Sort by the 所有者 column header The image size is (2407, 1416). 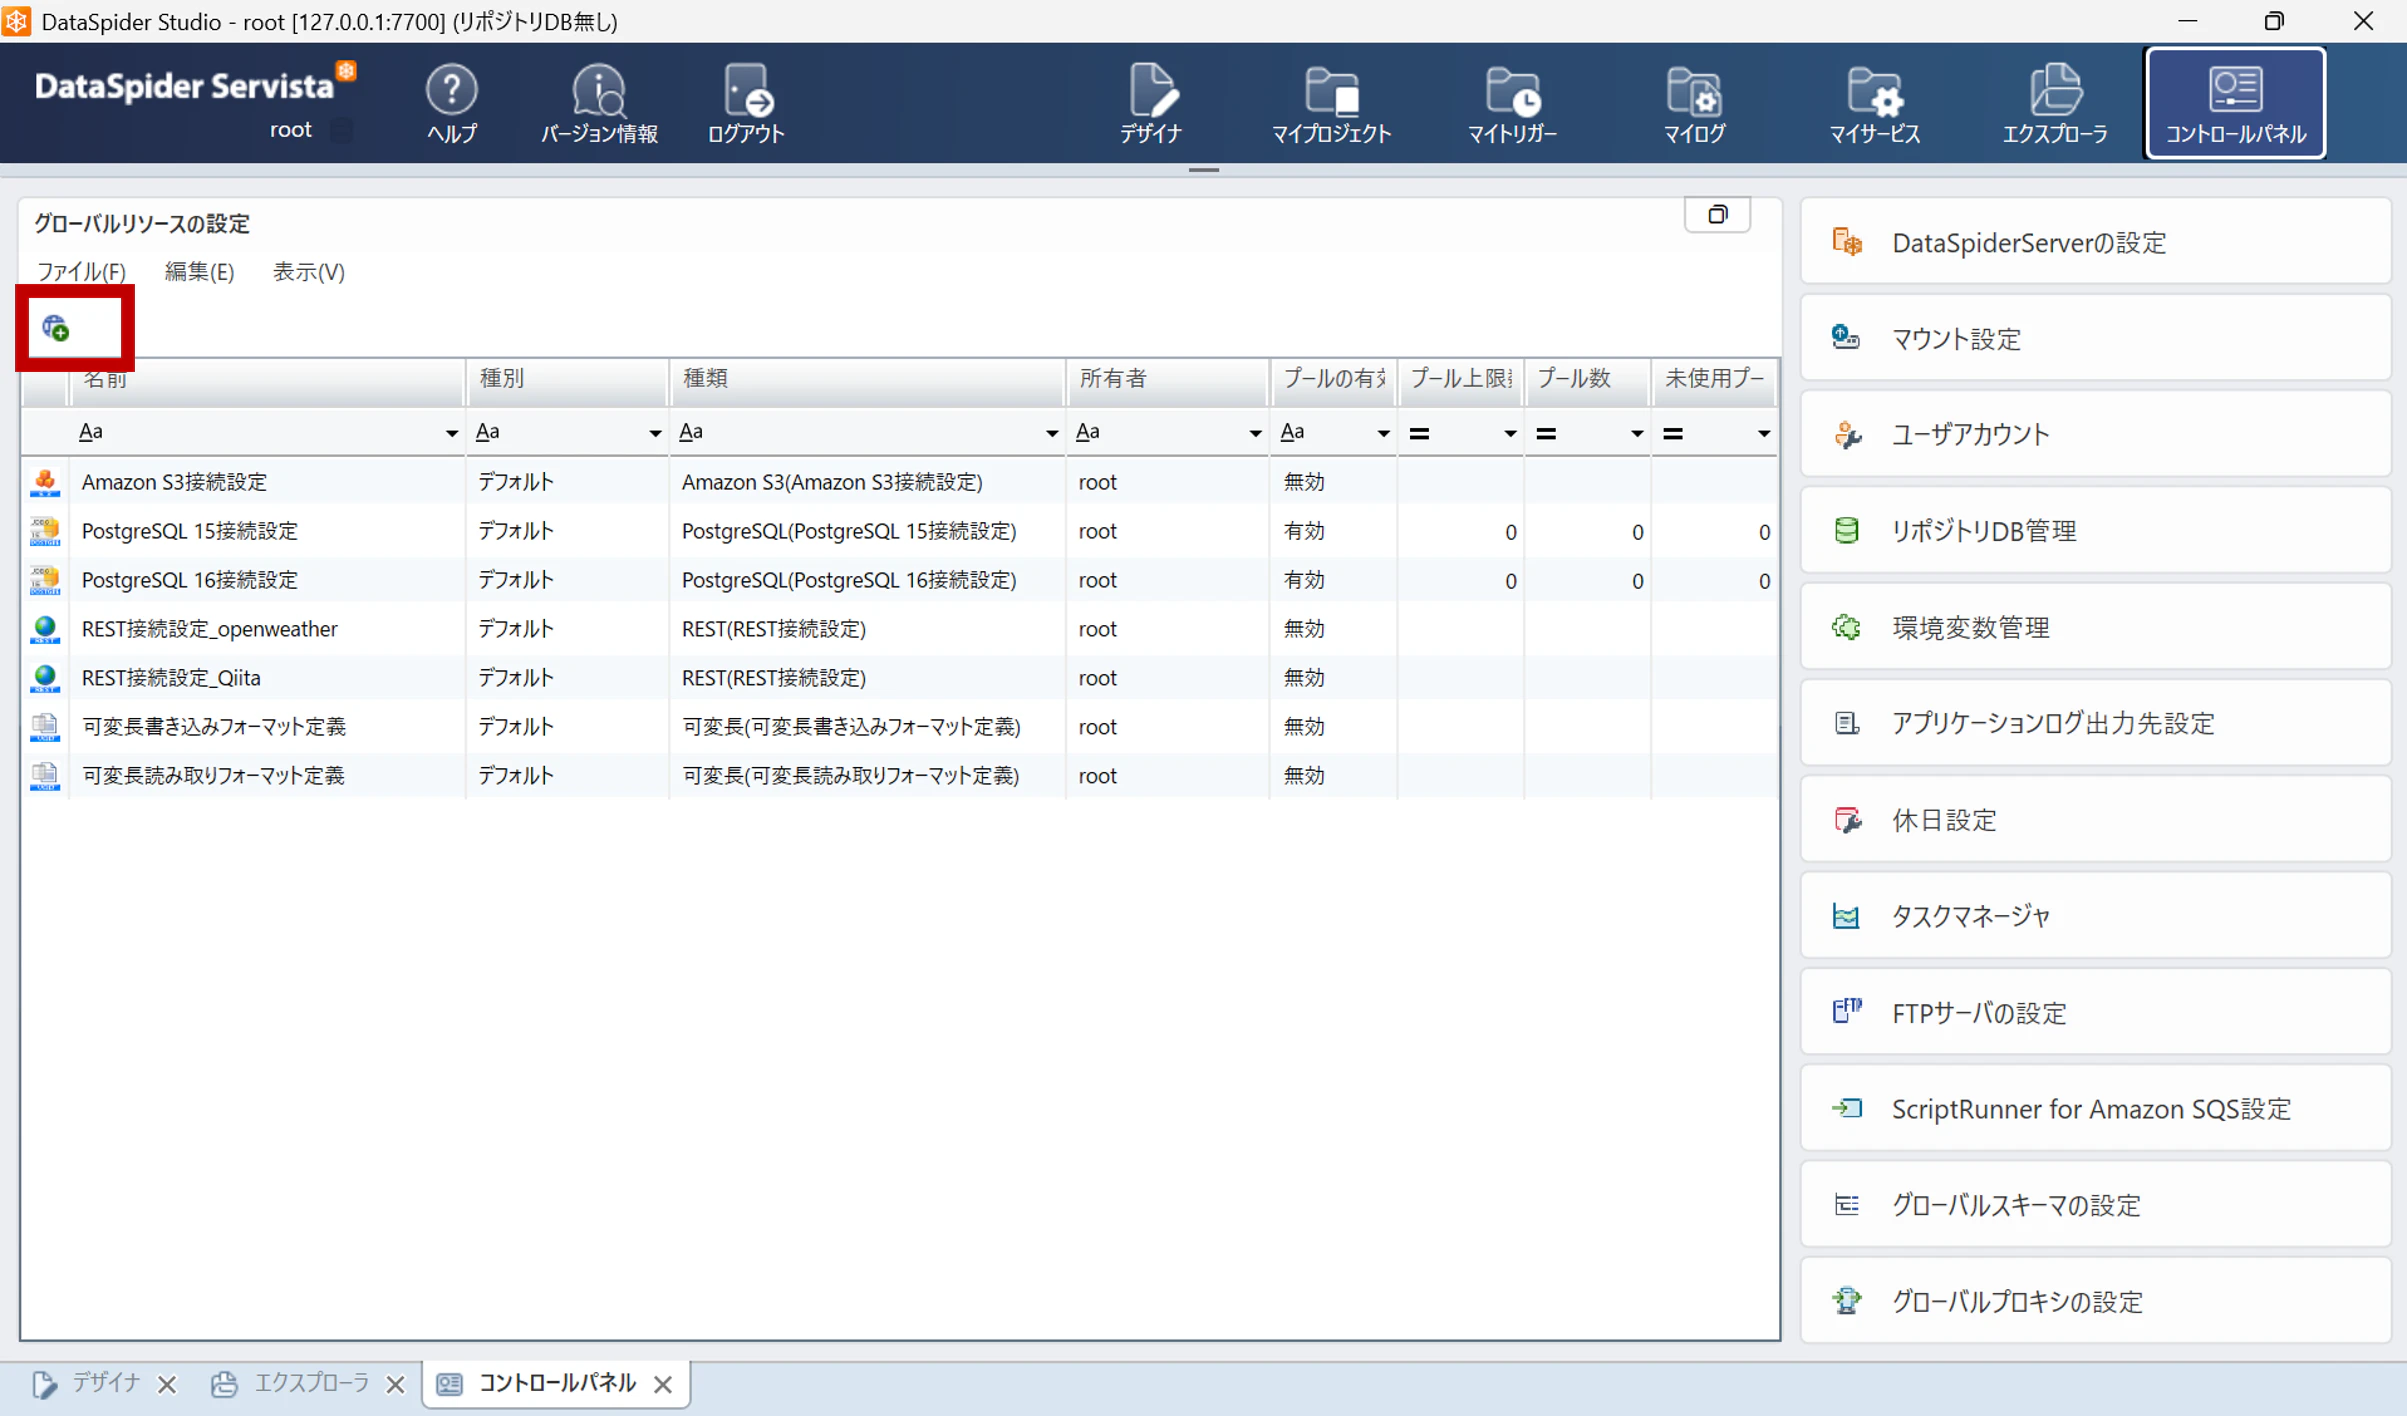tap(1168, 379)
